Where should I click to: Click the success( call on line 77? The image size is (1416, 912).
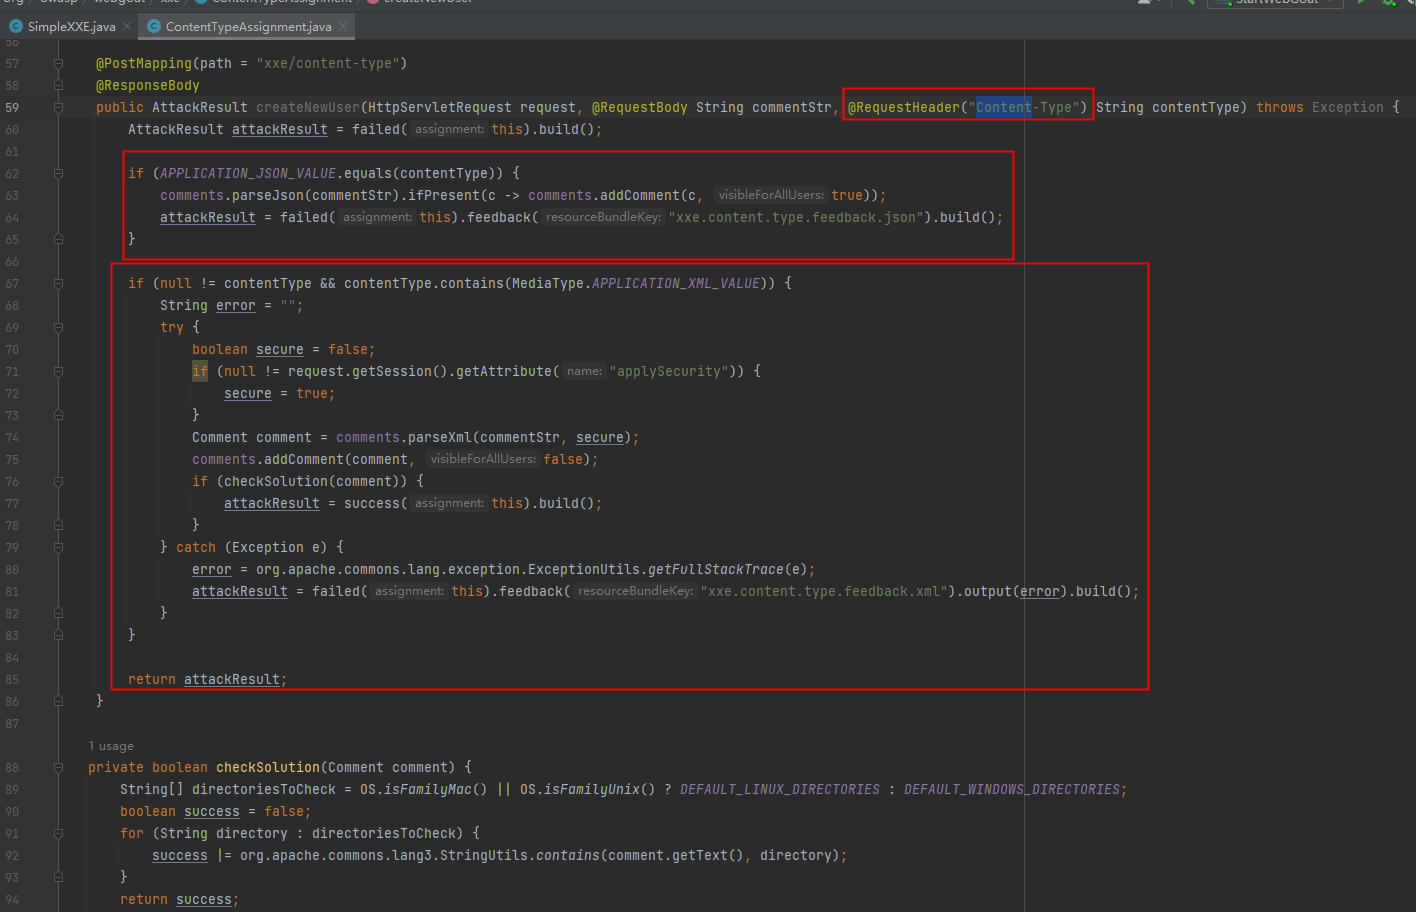(376, 503)
